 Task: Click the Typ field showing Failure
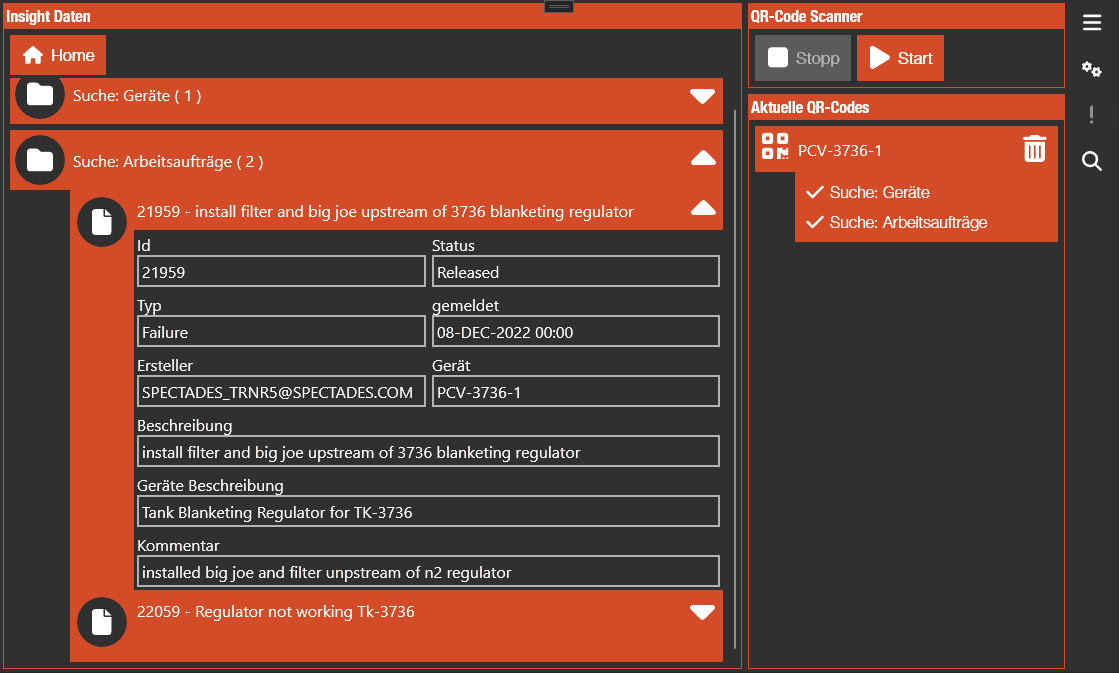281,331
